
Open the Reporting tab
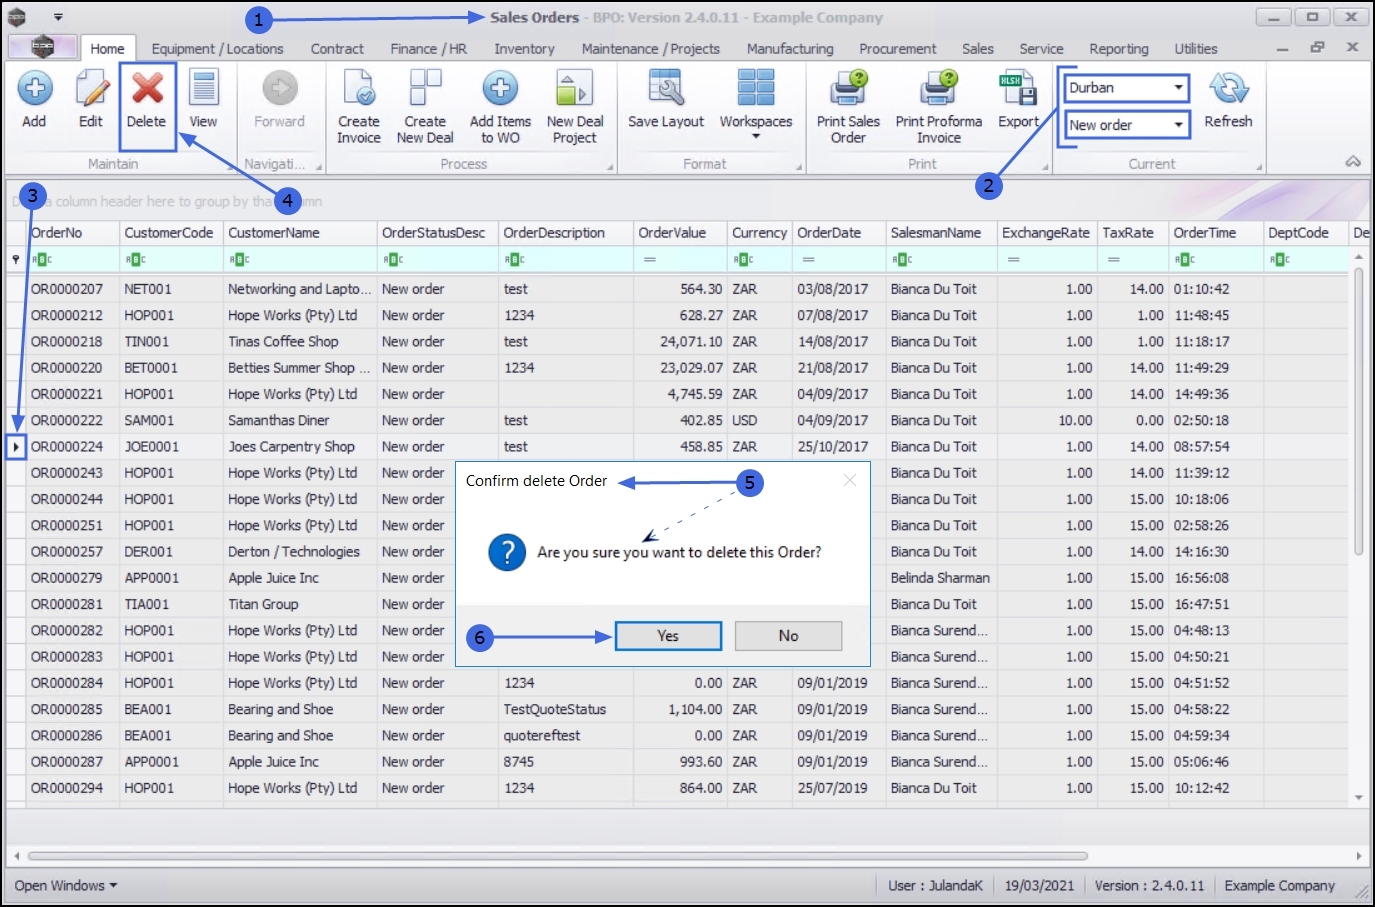pyautogui.click(x=1118, y=48)
